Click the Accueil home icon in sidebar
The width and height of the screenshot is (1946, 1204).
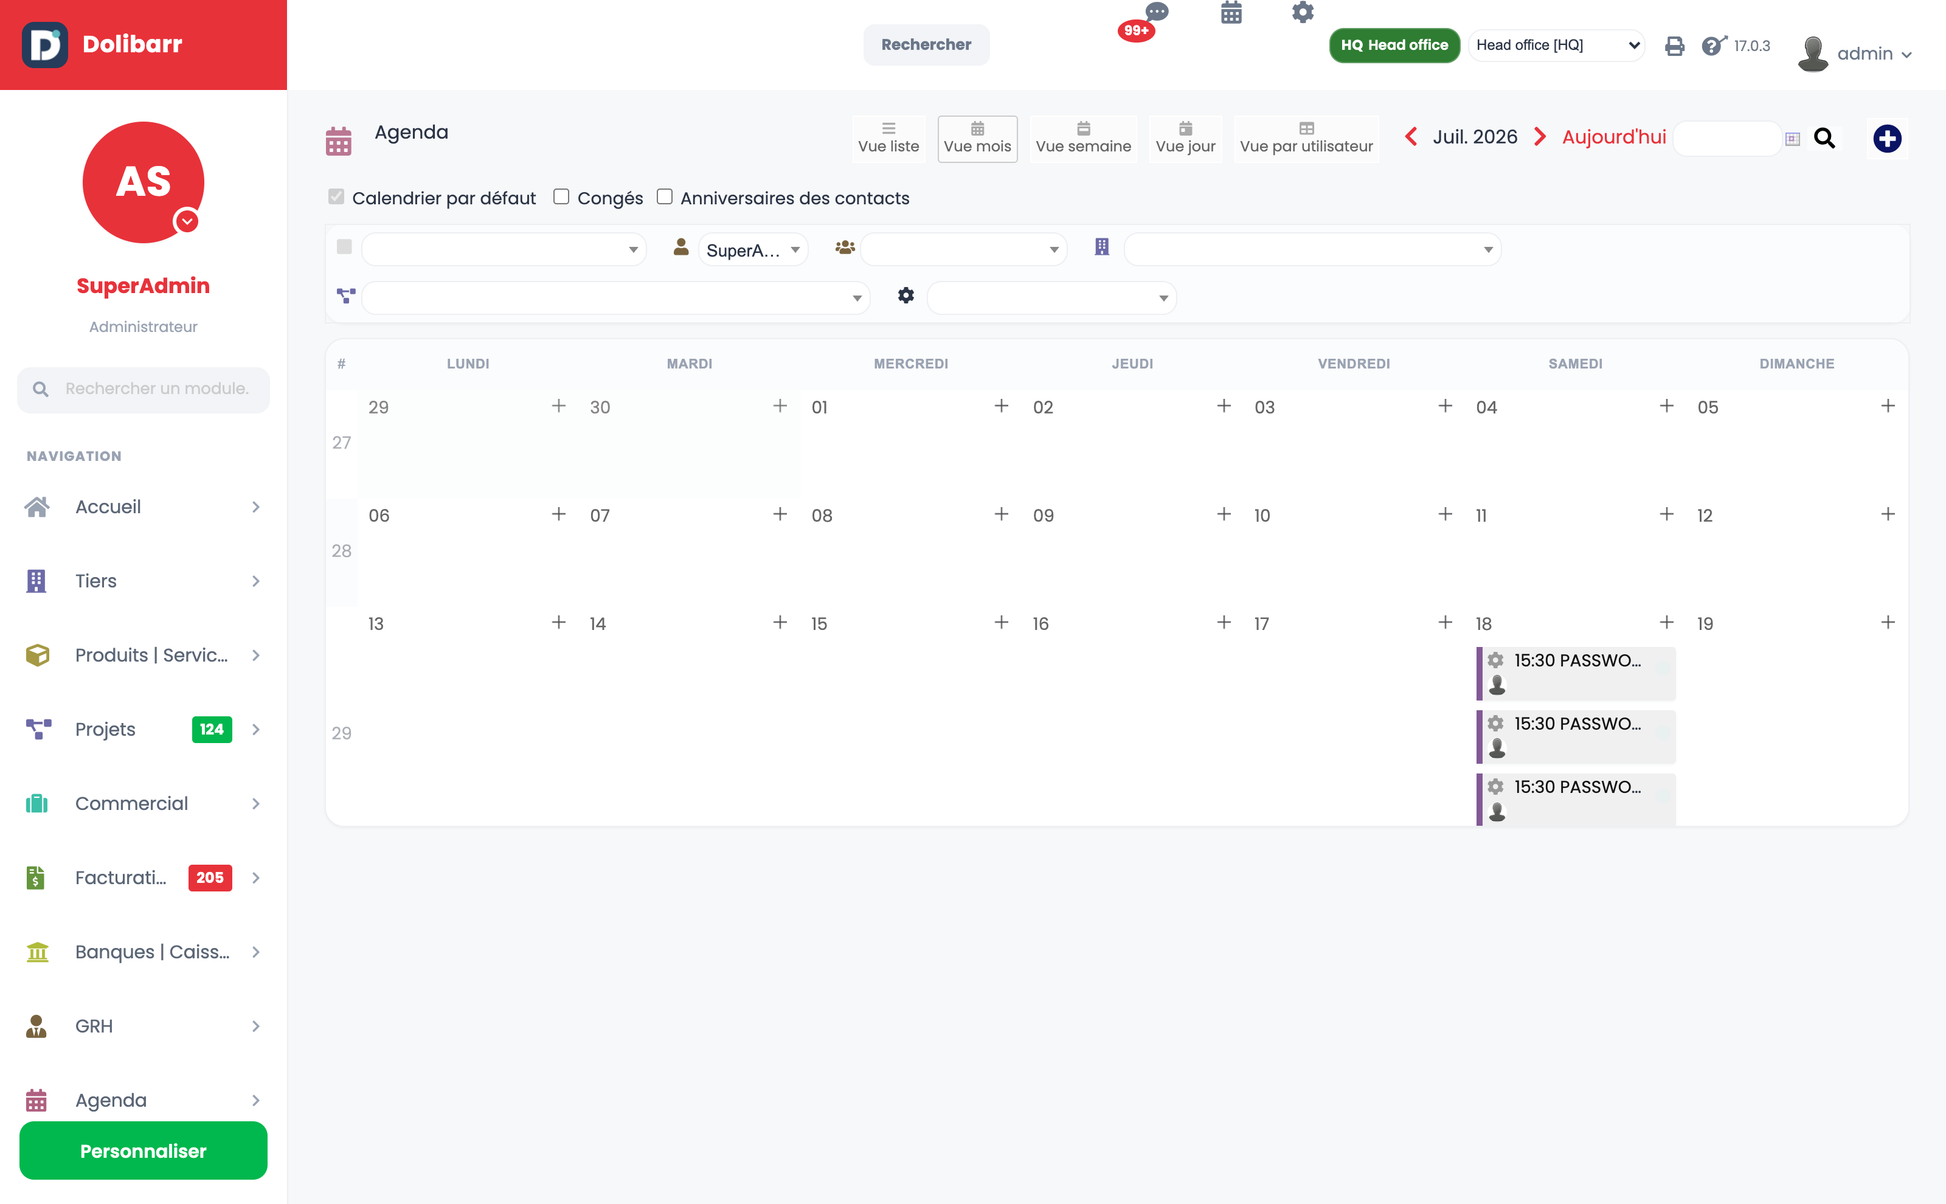tap(37, 507)
